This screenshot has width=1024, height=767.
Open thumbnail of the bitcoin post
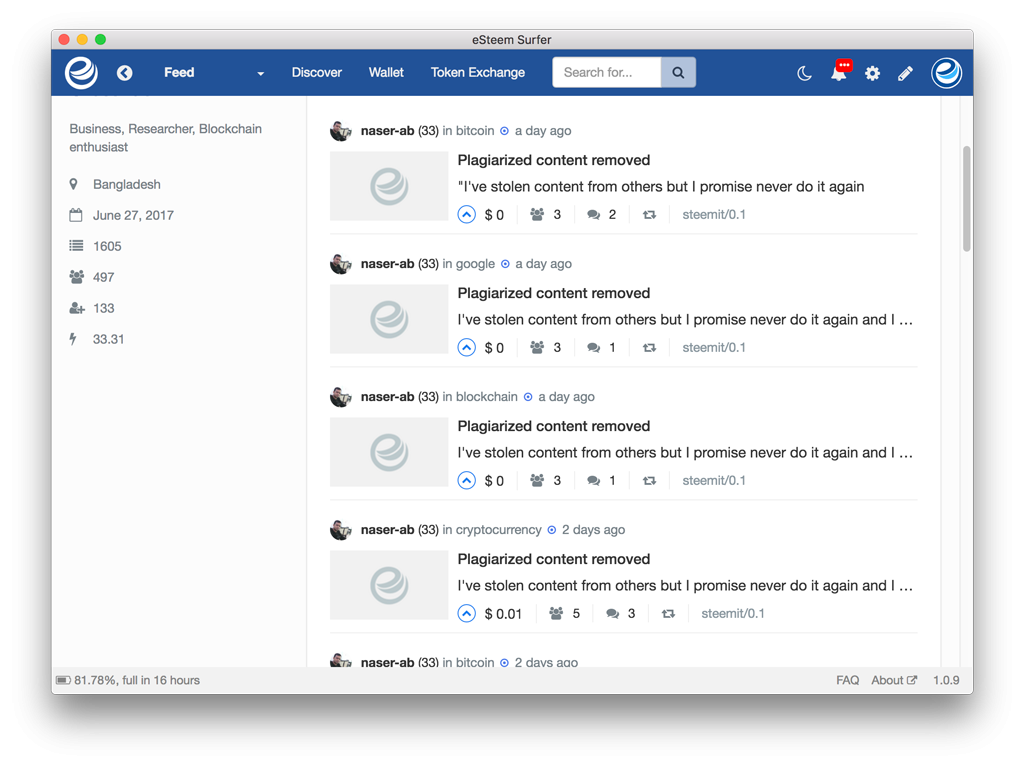(x=389, y=186)
